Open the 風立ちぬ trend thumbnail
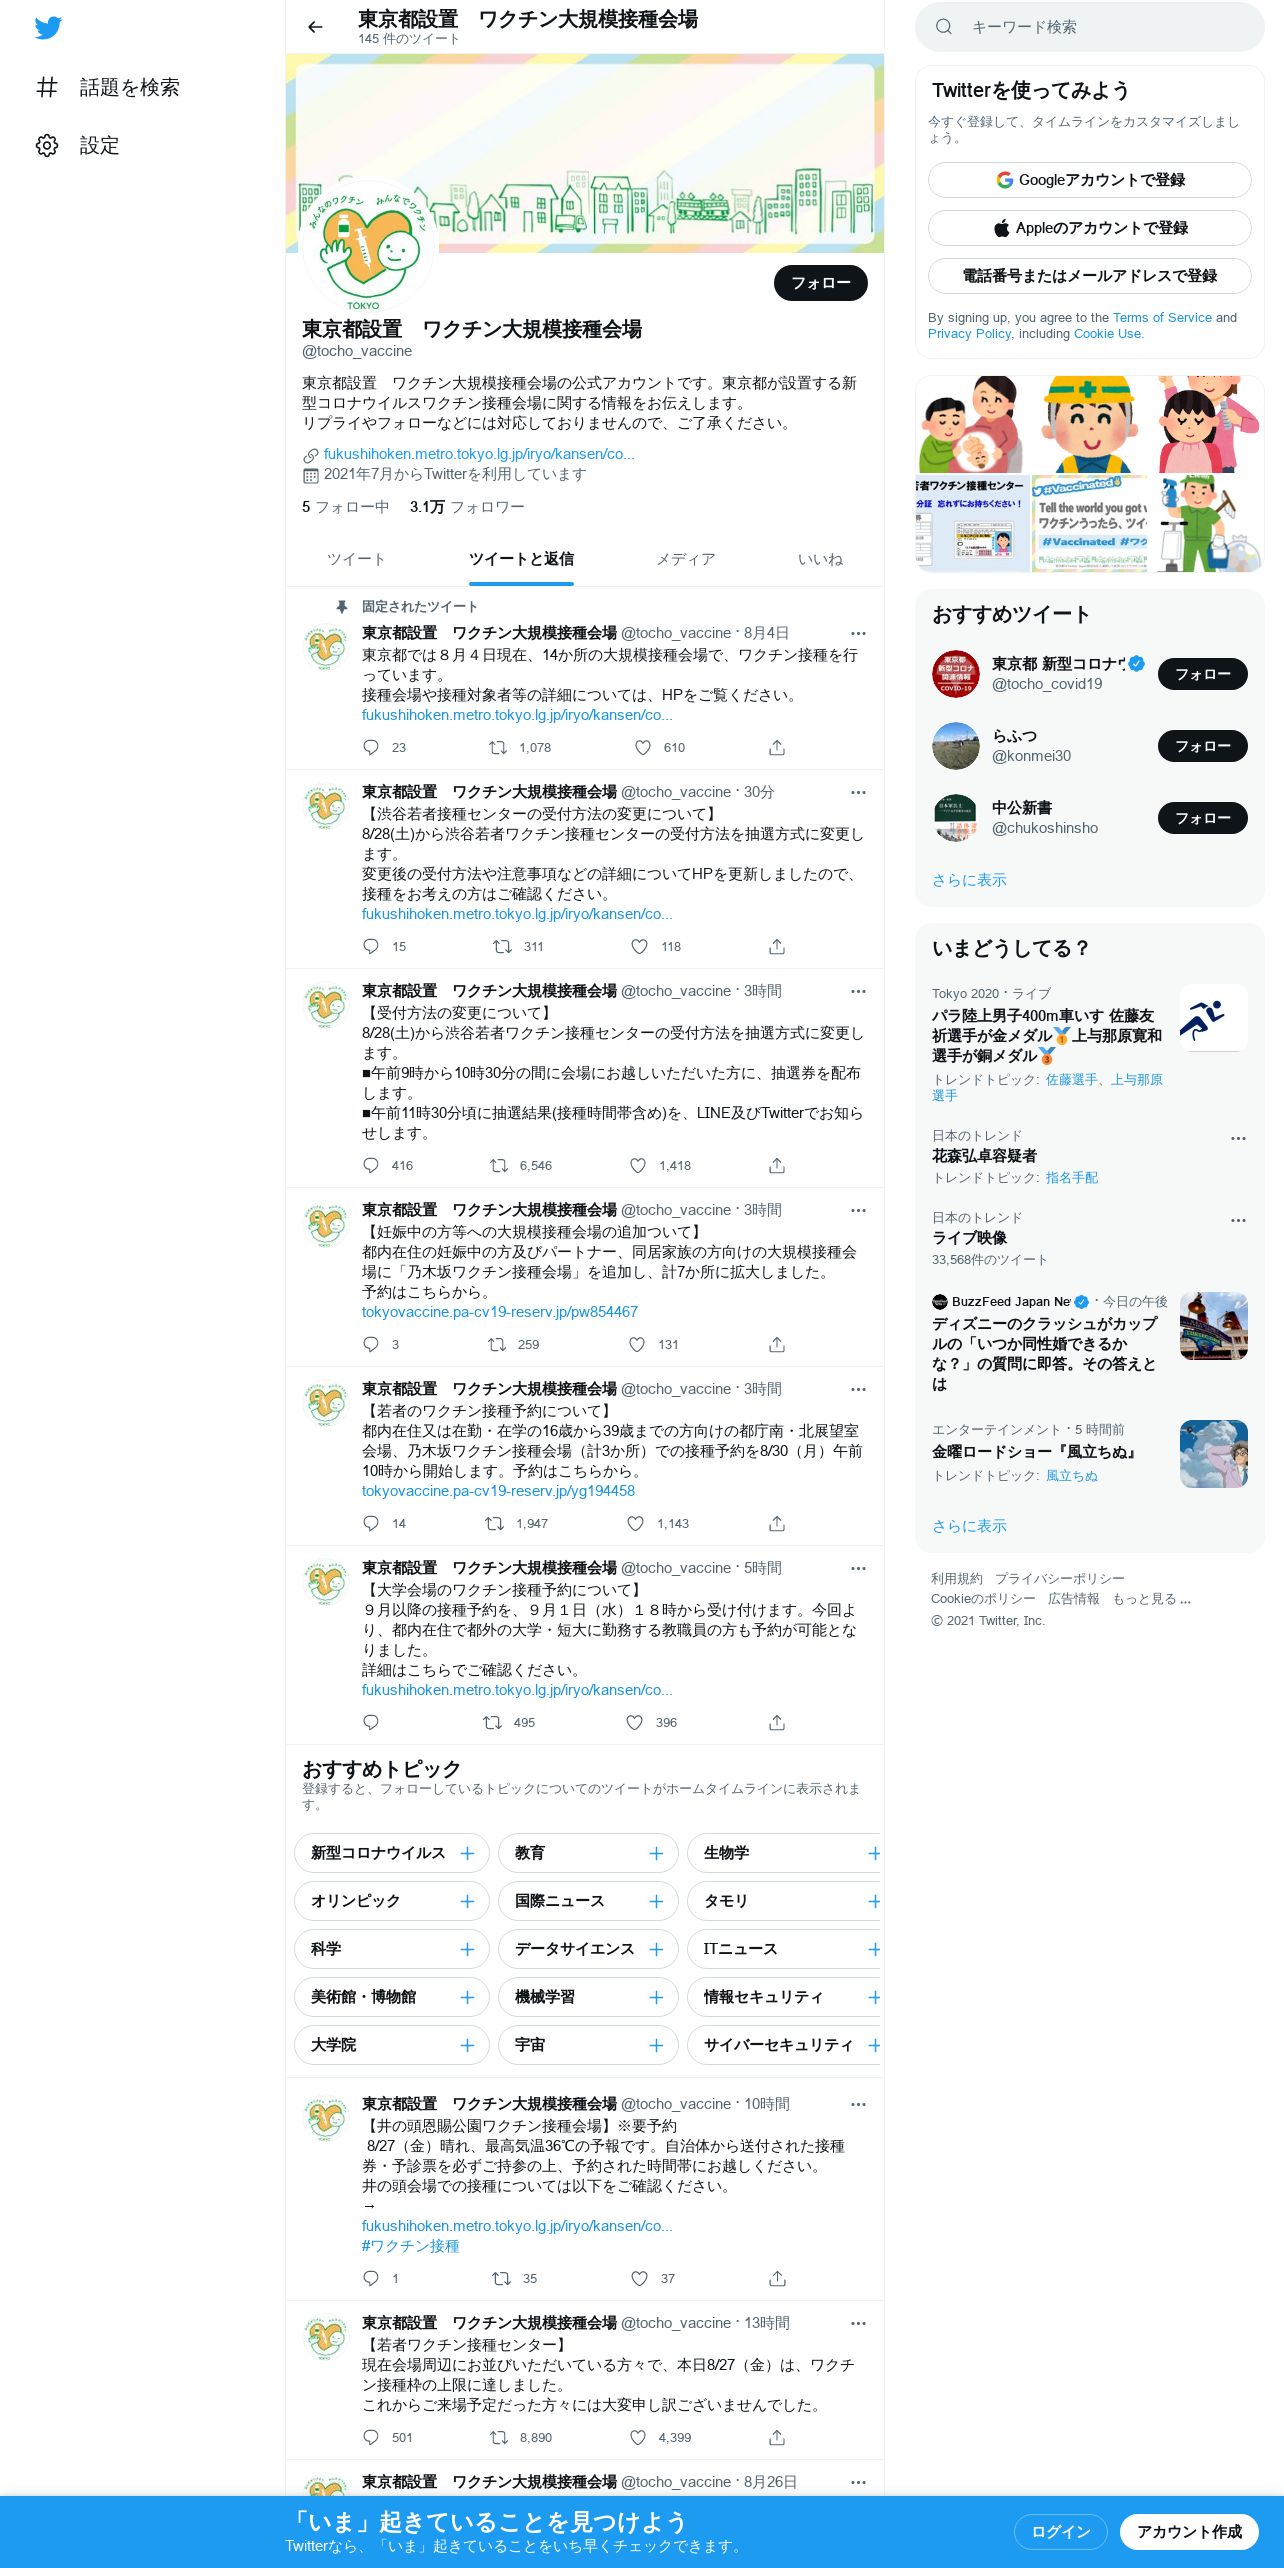This screenshot has height=2568, width=1284. 1214,1454
